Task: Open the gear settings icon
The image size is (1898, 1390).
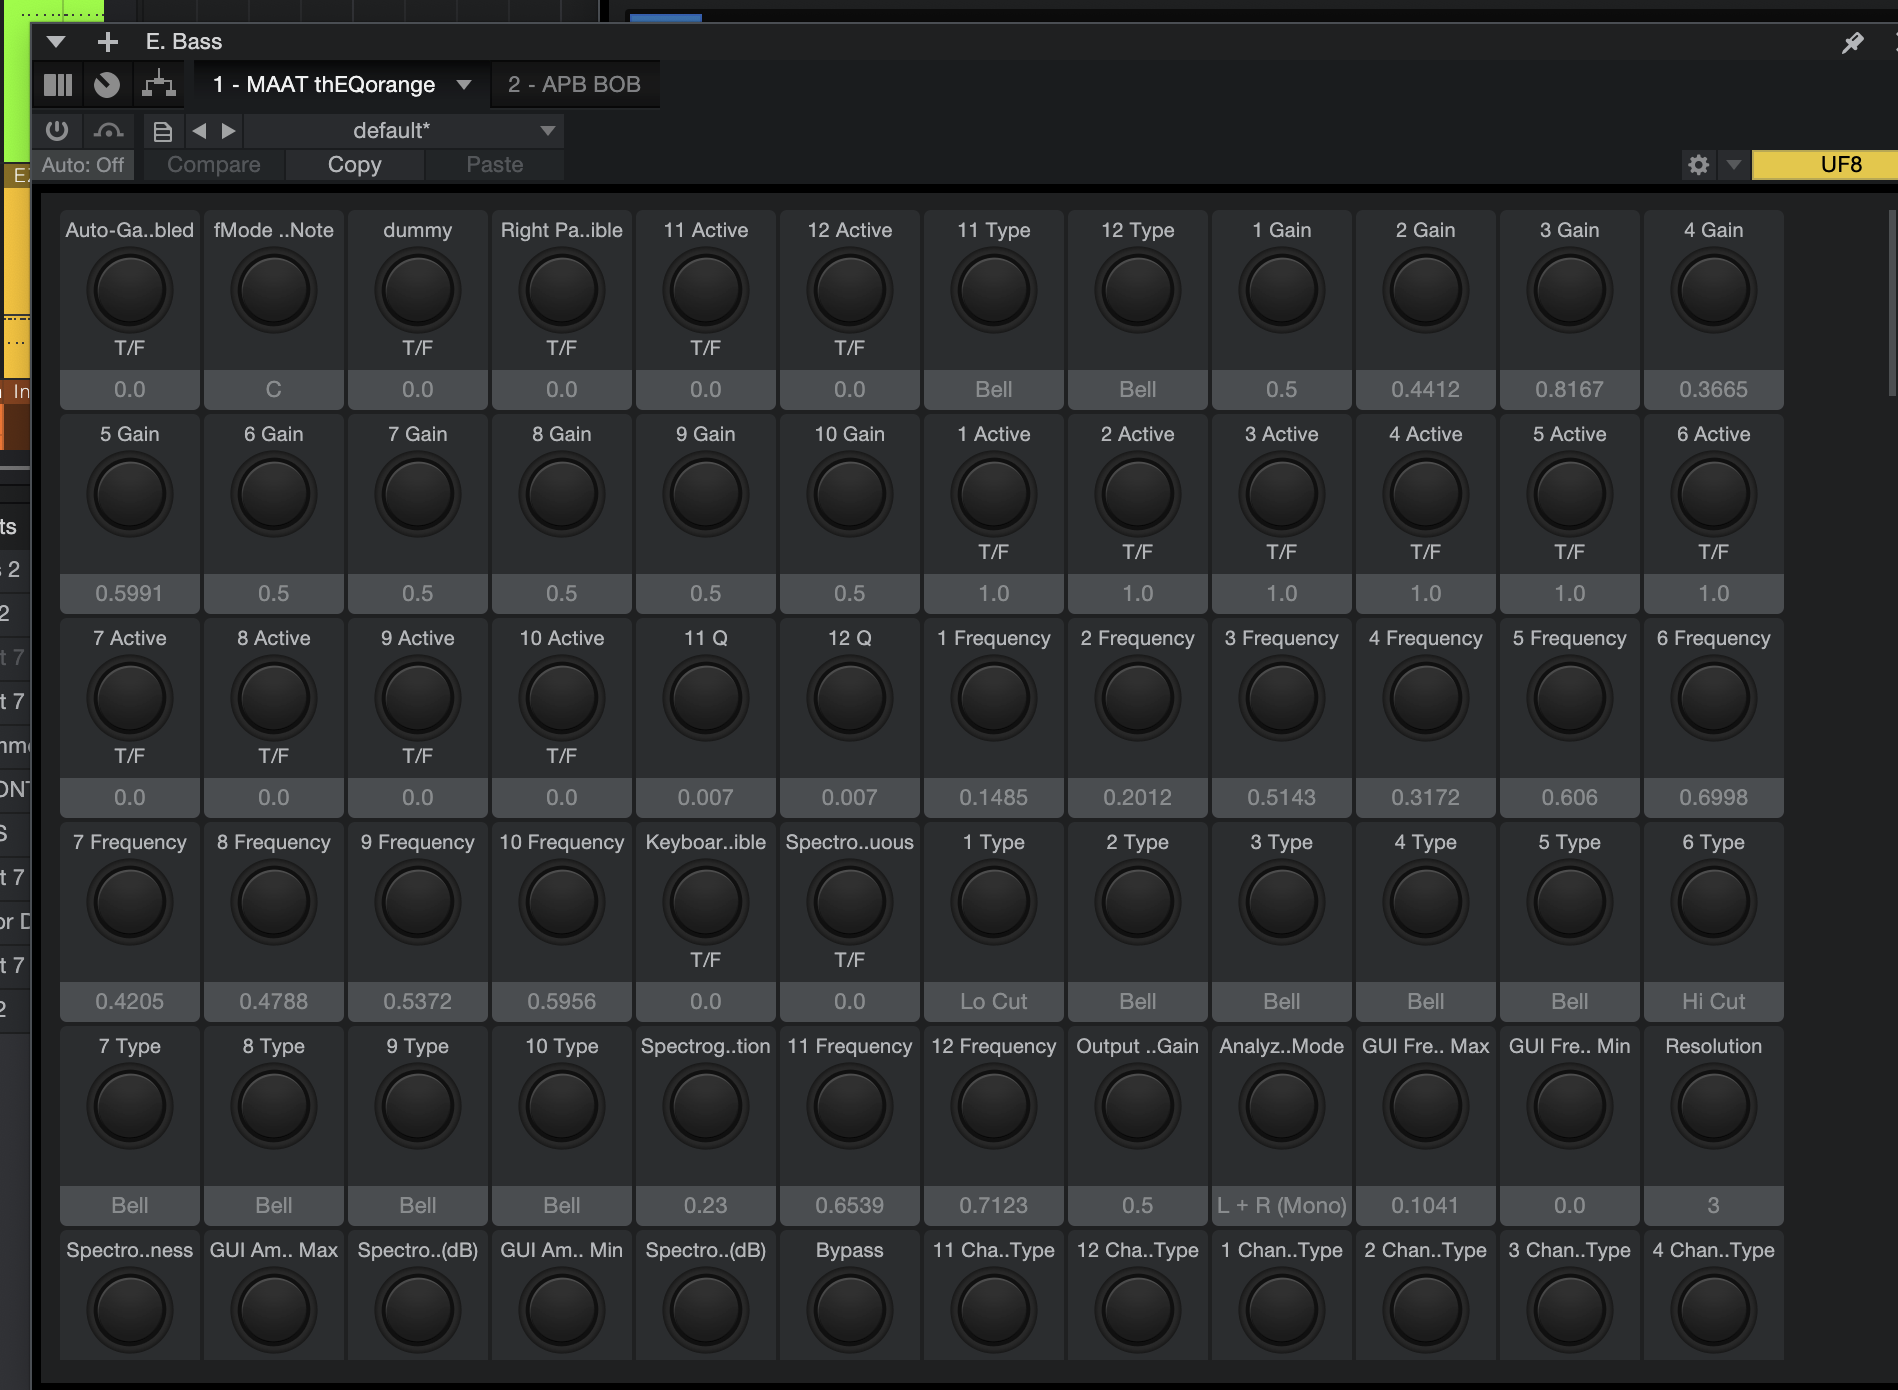Action: [1698, 165]
